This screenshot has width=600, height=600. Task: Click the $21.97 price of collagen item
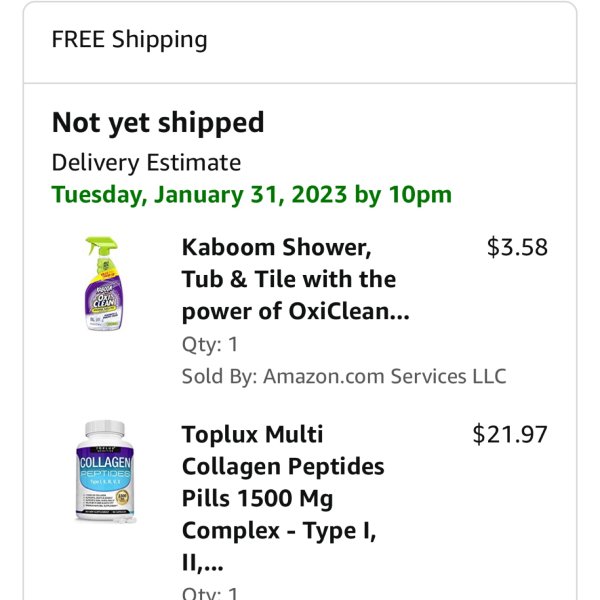510,434
